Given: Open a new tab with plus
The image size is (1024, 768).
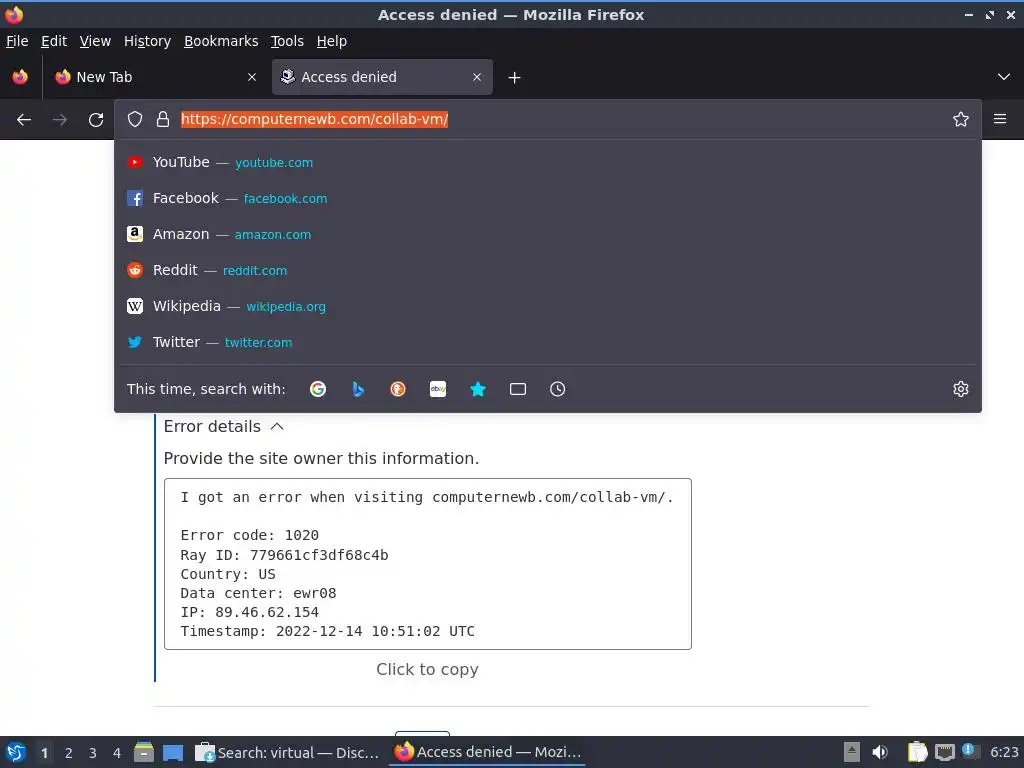Looking at the screenshot, I should click(x=515, y=78).
